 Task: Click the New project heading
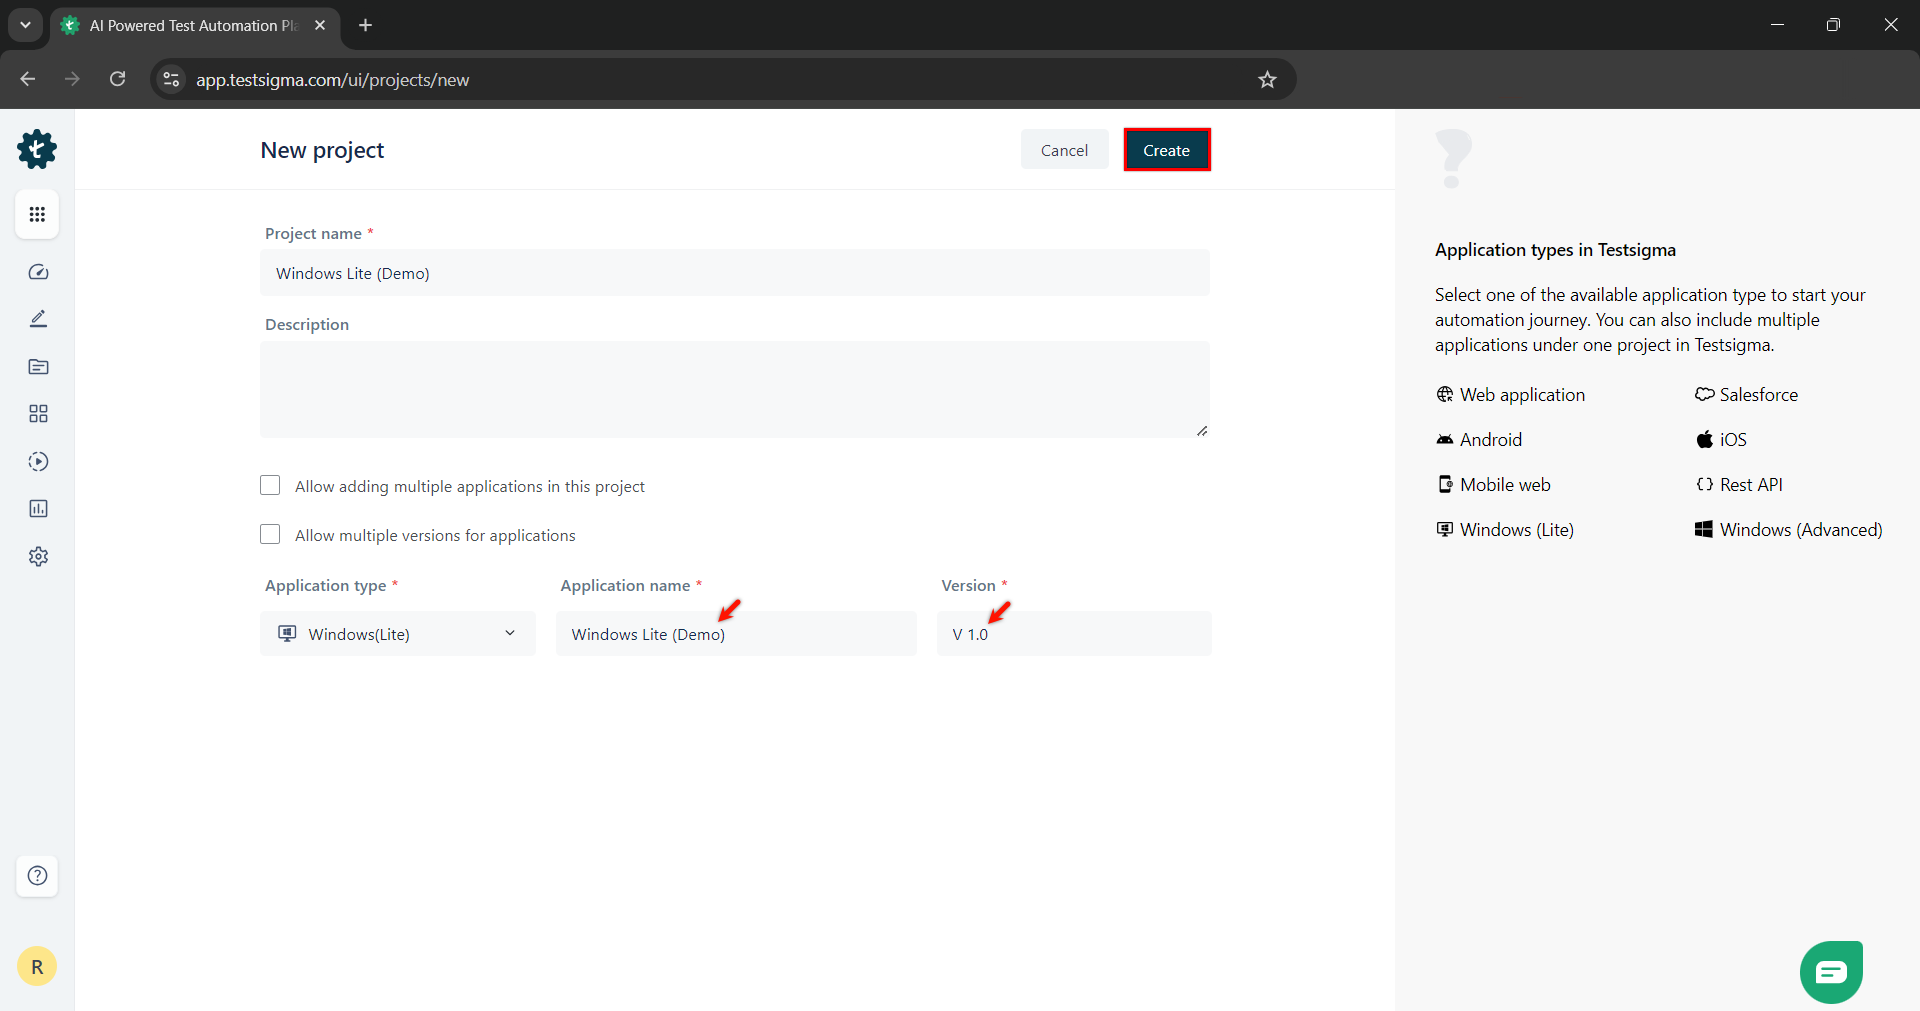click(x=322, y=150)
